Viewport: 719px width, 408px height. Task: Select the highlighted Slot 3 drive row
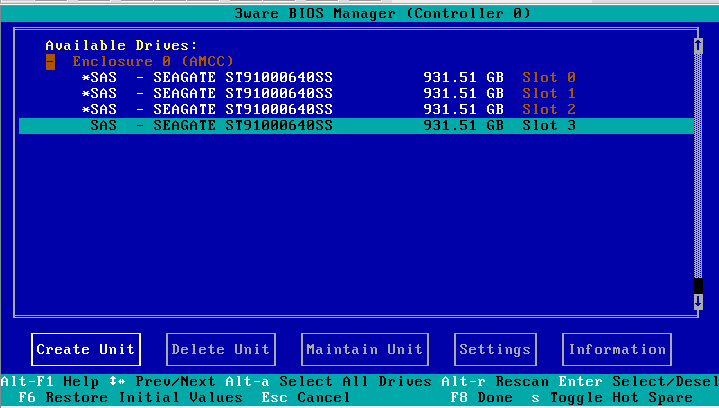(355, 126)
